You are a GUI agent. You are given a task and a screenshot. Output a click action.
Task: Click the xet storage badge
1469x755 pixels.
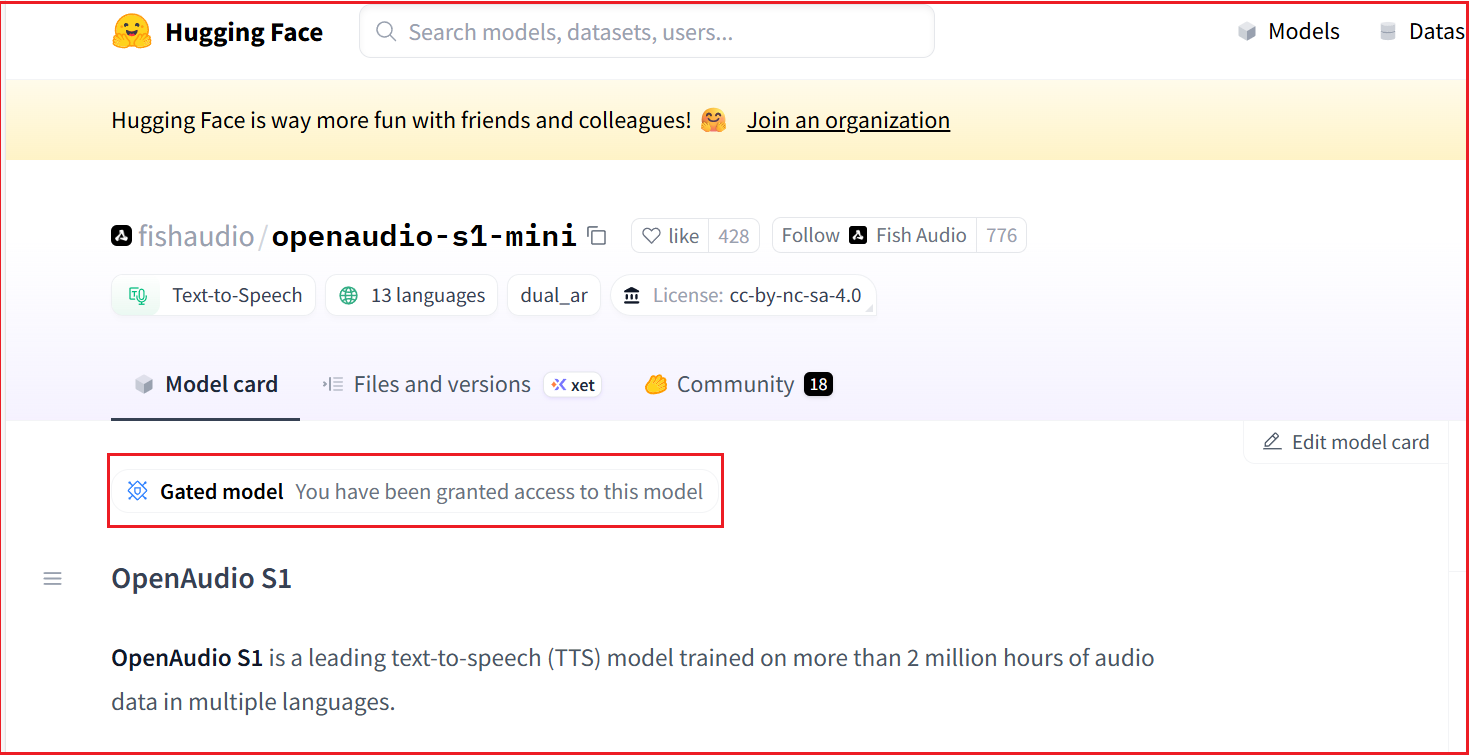pyautogui.click(x=573, y=385)
